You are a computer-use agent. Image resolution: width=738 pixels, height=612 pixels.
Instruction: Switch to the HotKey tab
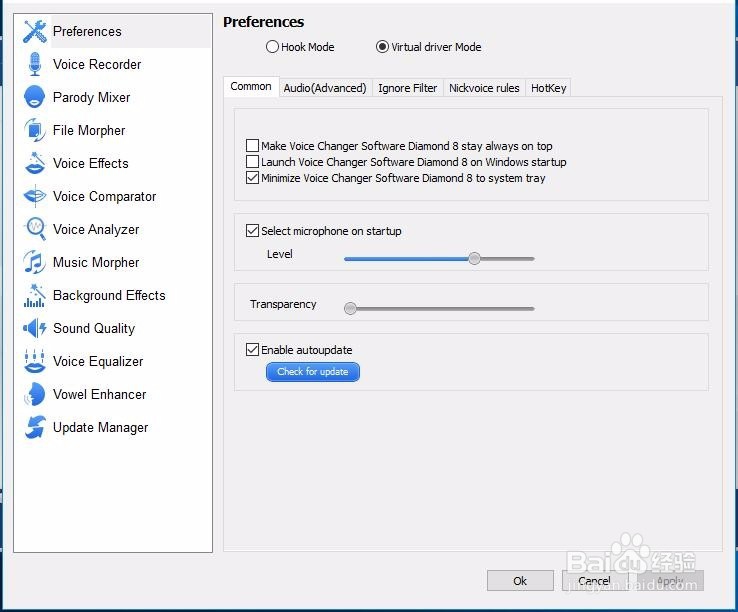(x=548, y=88)
